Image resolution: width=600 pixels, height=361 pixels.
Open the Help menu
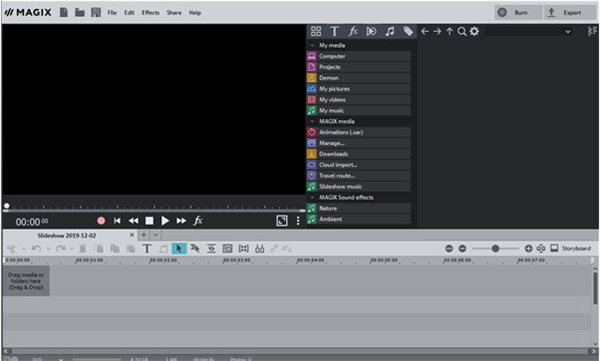tap(195, 13)
